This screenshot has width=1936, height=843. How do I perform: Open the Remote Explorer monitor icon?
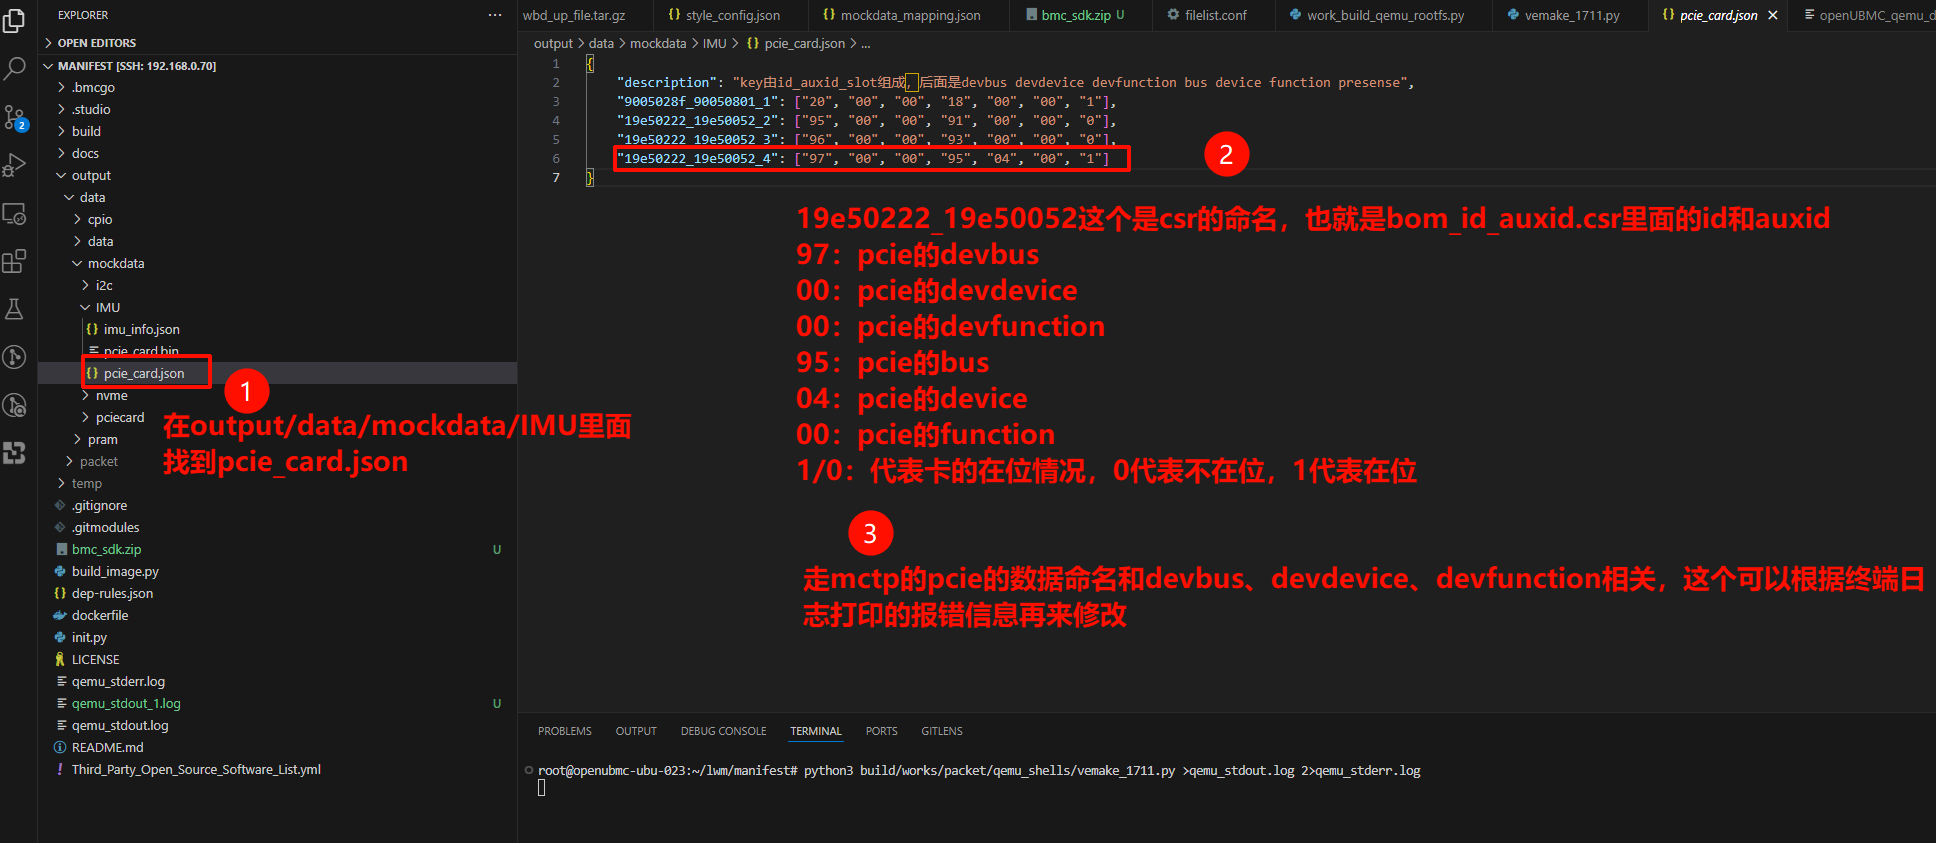(x=15, y=213)
